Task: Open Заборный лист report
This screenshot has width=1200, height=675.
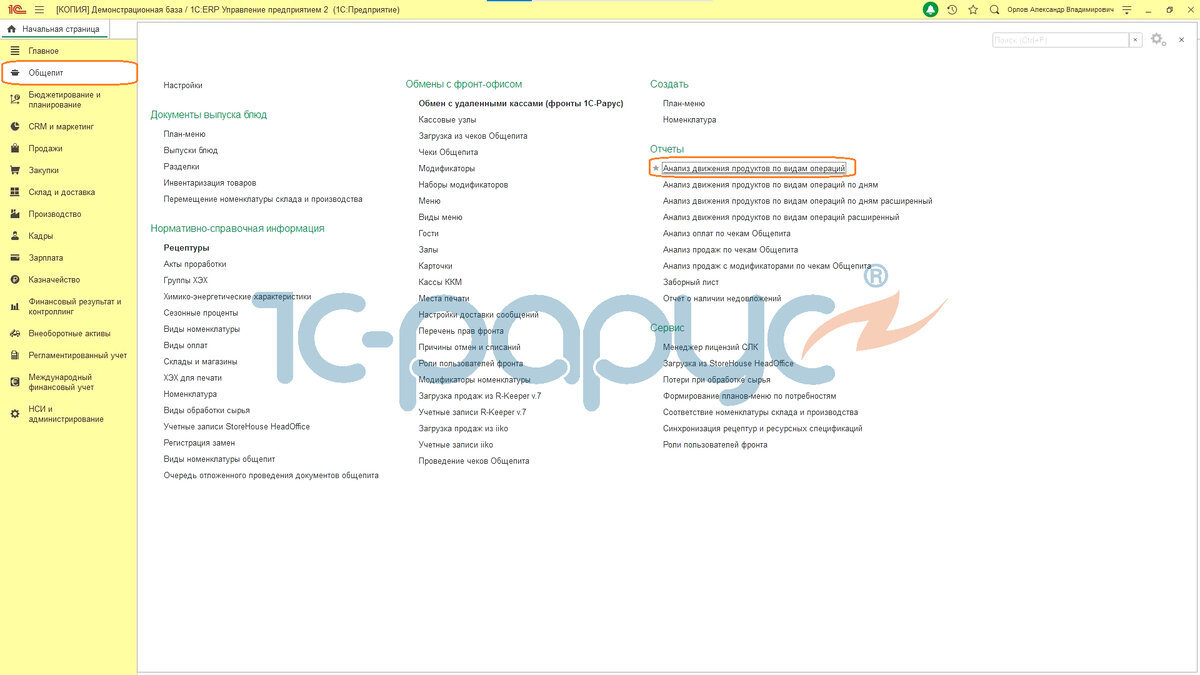Action: click(691, 282)
